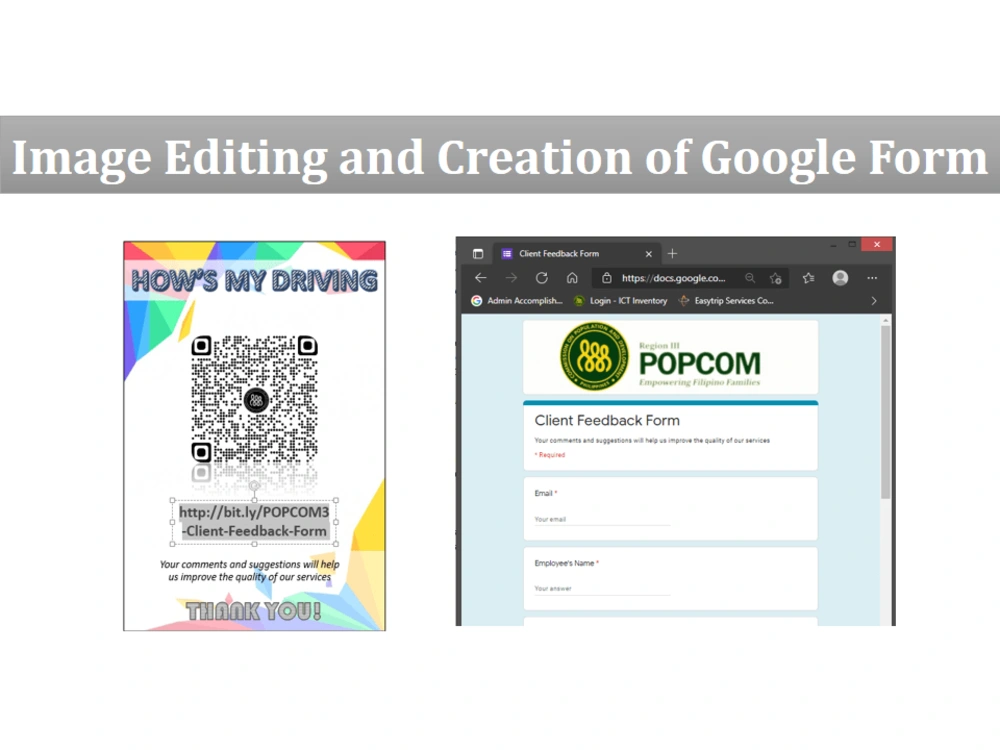The height and width of the screenshot is (750, 1000).
Task: Click the red Required note
Action: pos(550,455)
